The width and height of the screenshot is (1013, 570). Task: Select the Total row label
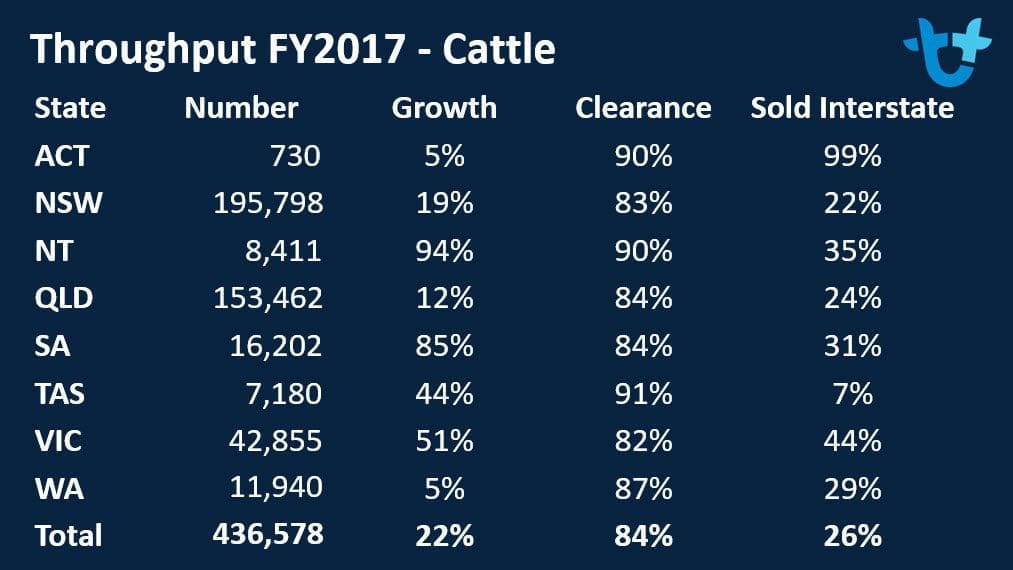68,536
